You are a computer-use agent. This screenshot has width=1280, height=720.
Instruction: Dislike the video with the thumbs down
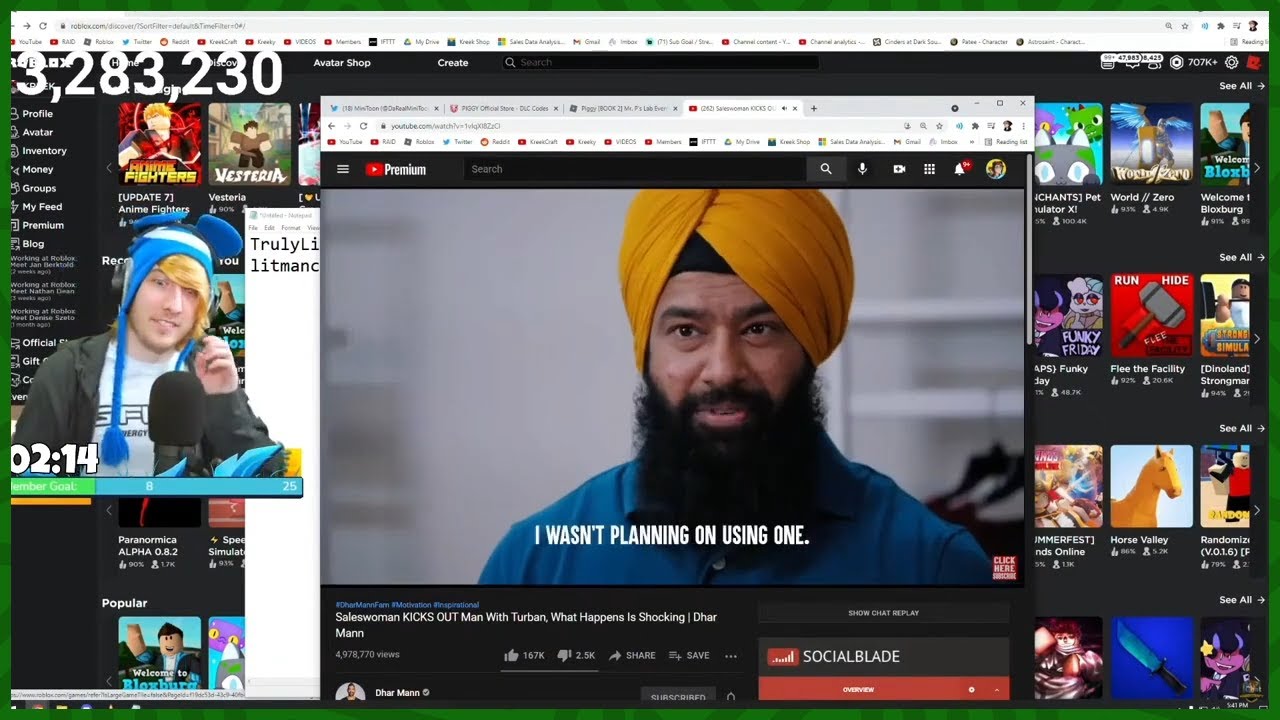[576, 656]
